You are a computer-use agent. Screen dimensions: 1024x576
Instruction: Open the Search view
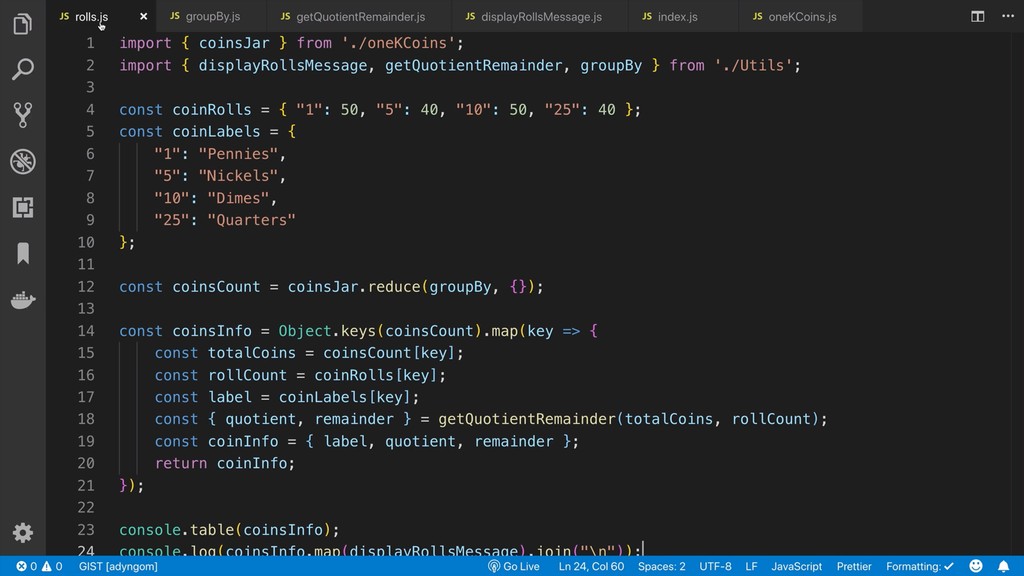tap(22, 69)
